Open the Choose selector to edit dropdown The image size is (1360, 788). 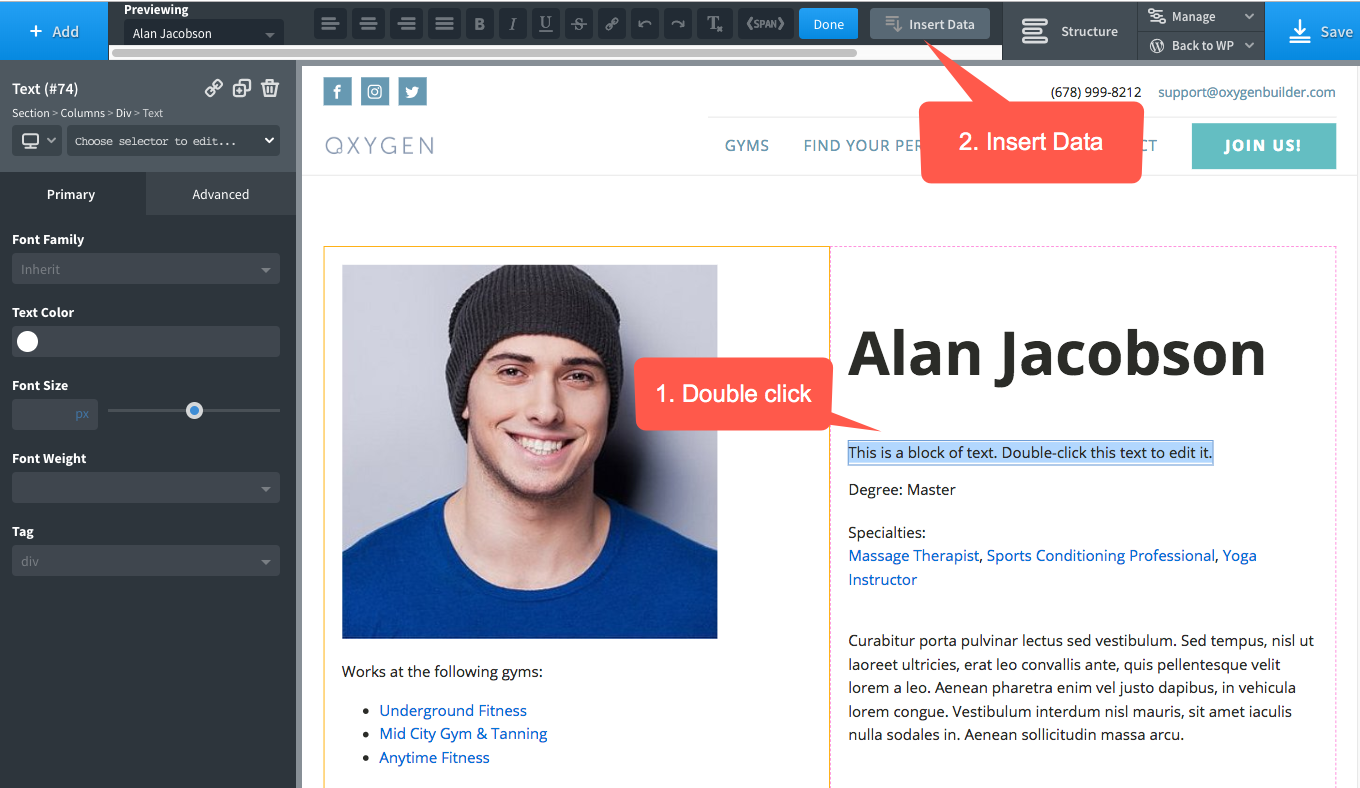coord(173,141)
